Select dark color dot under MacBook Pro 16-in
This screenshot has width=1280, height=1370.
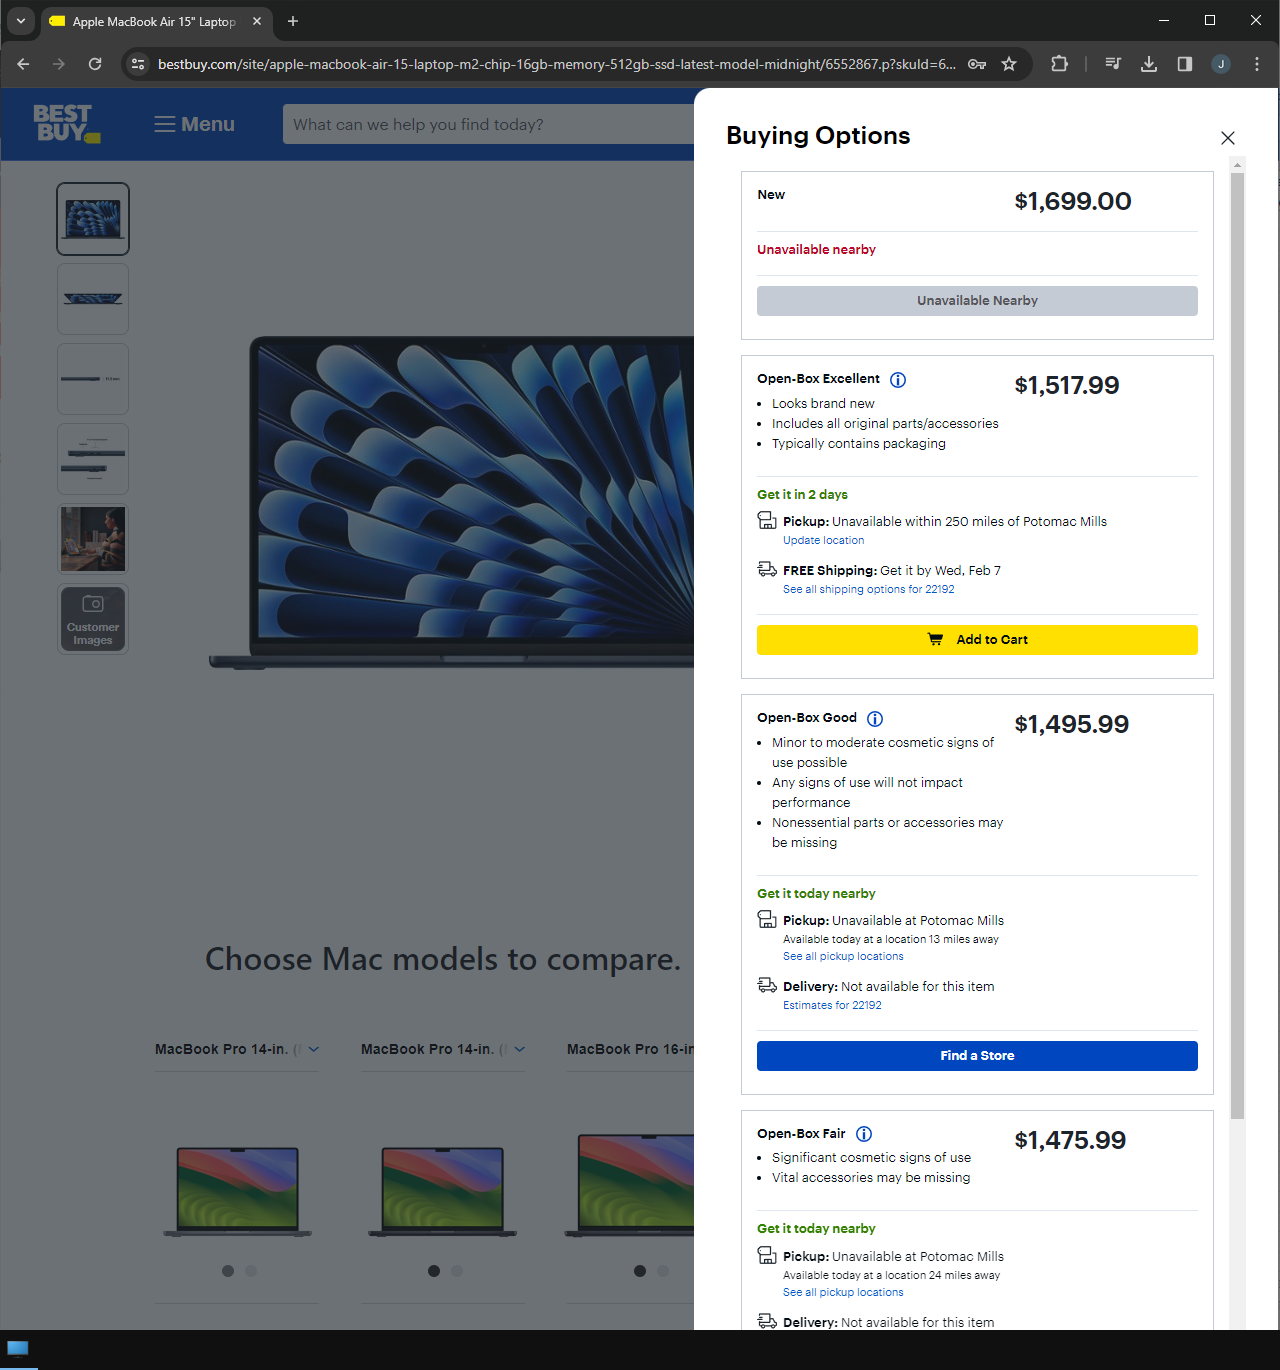pyautogui.click(x=640, y=1271)
